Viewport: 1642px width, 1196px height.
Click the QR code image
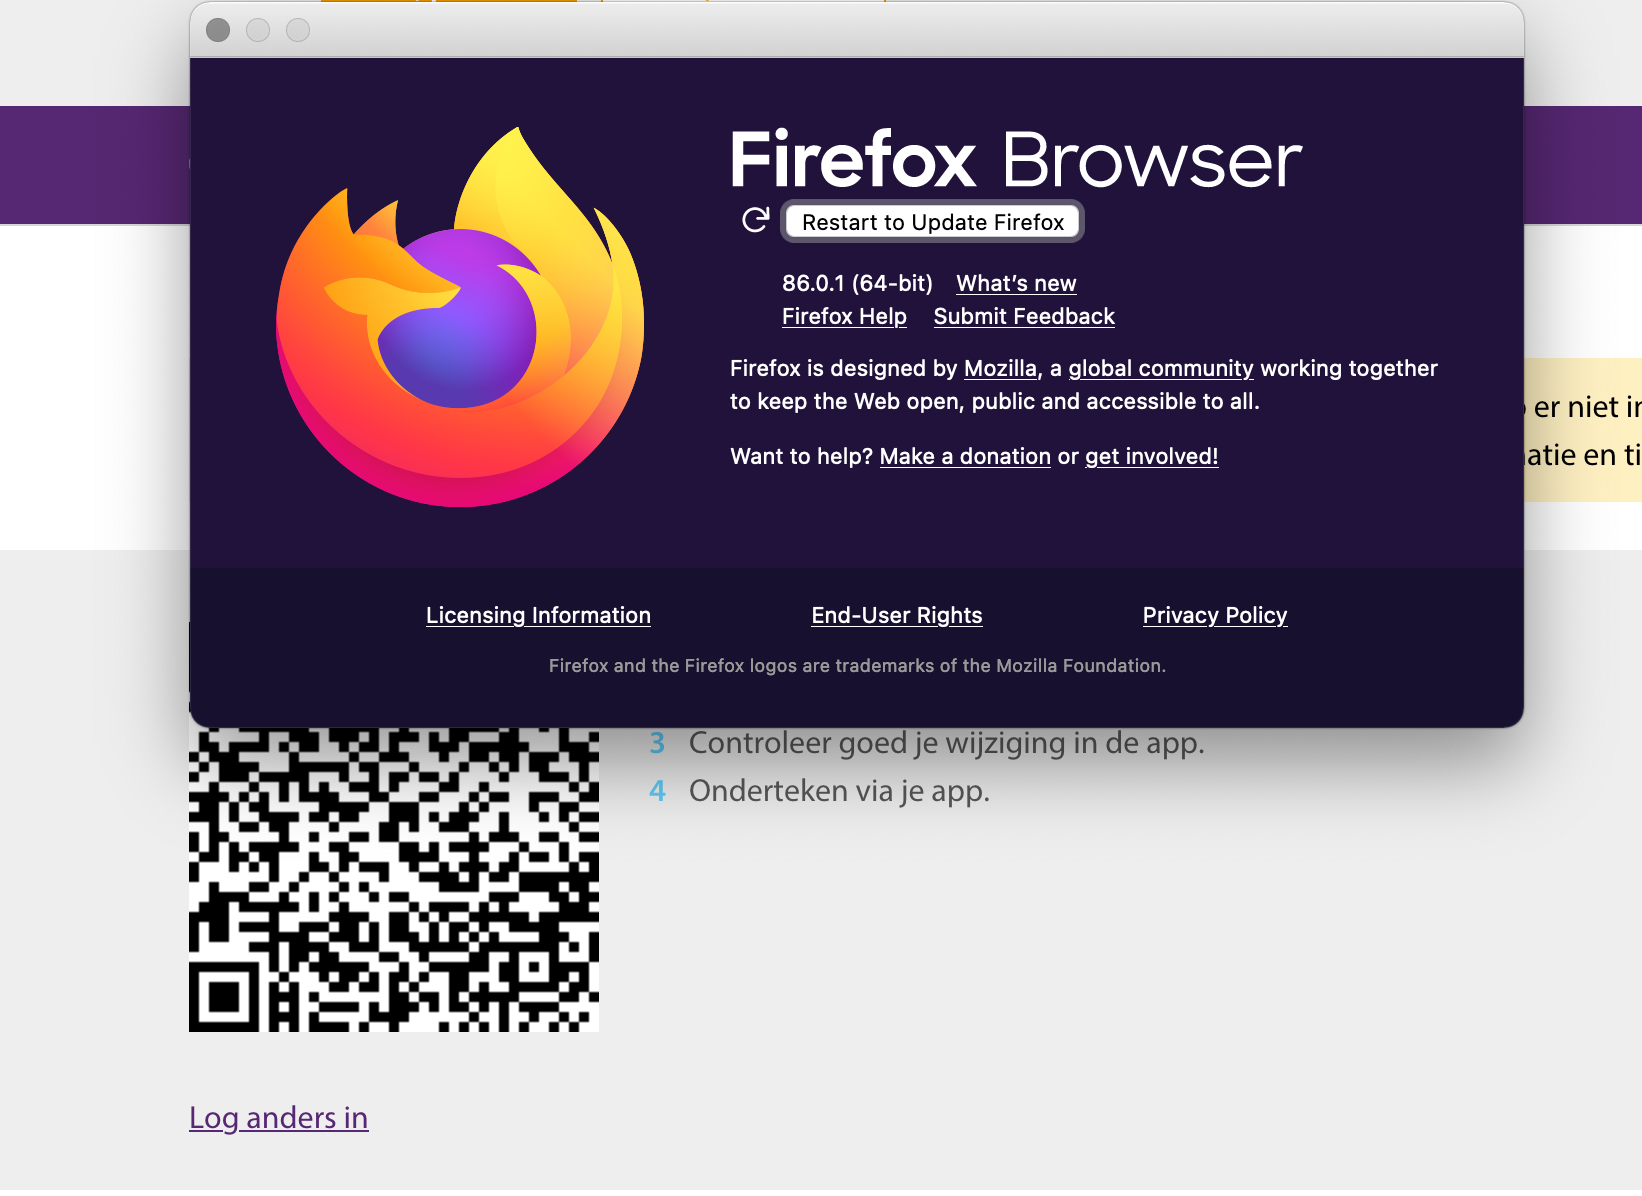(x=393, y=880)
